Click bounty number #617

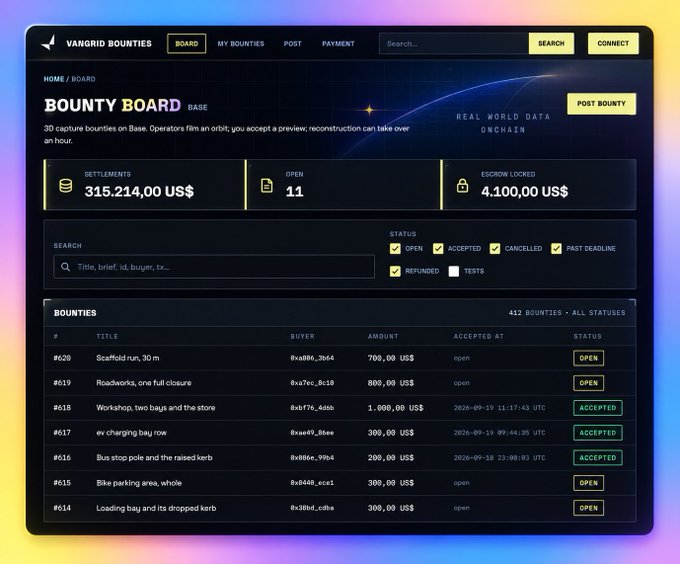(x=62, y=433)
